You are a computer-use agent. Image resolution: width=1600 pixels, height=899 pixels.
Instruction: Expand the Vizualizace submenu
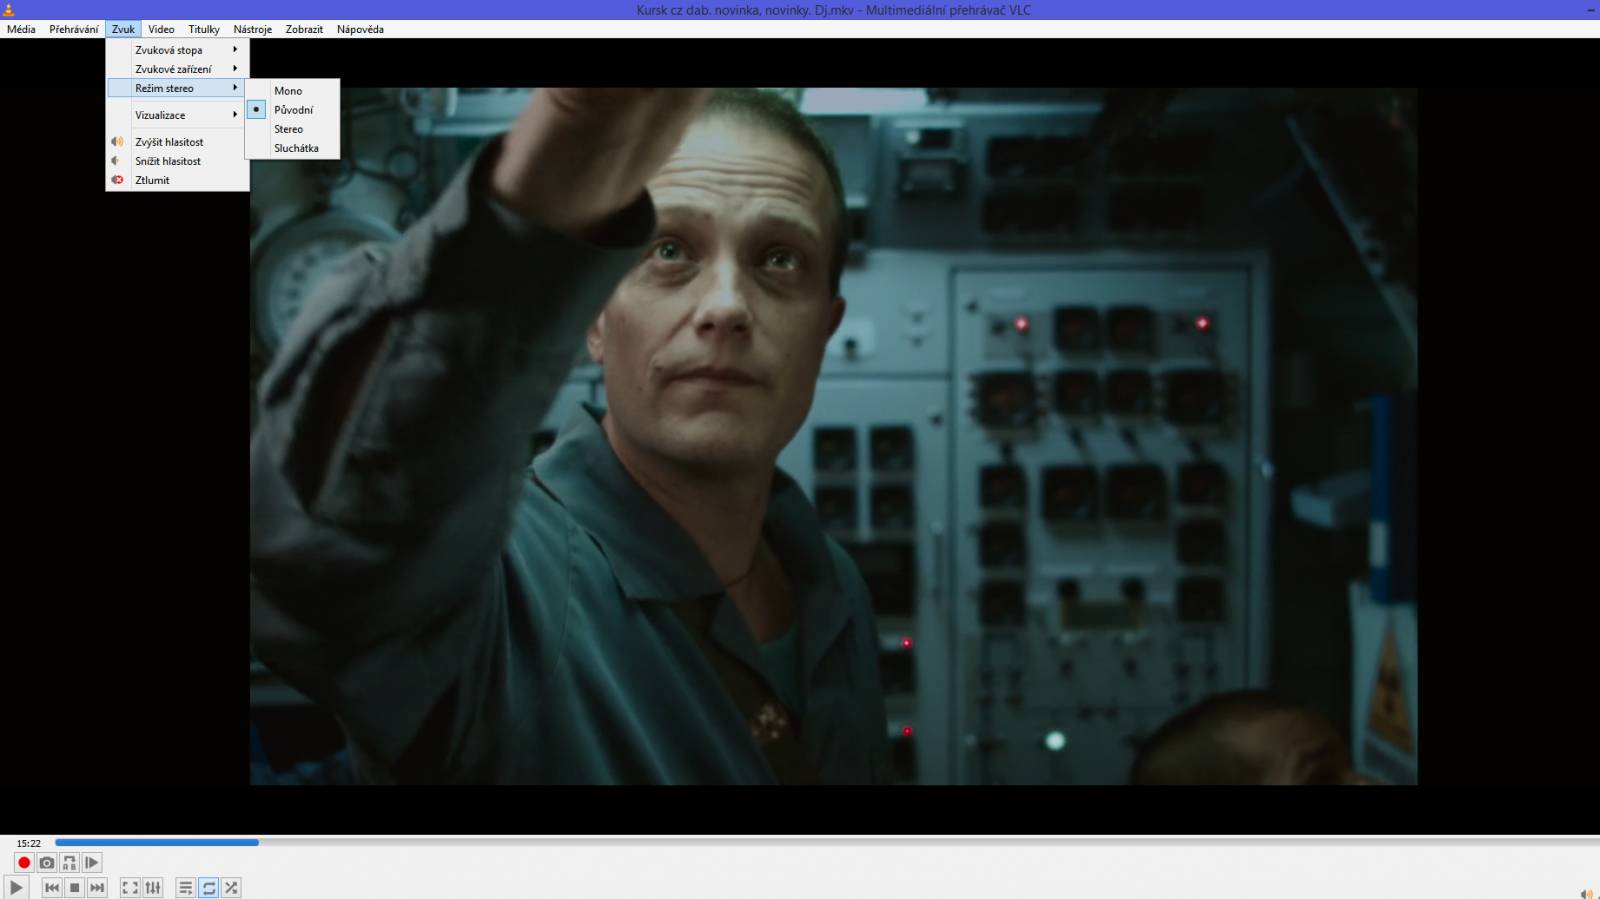[177, 114]
